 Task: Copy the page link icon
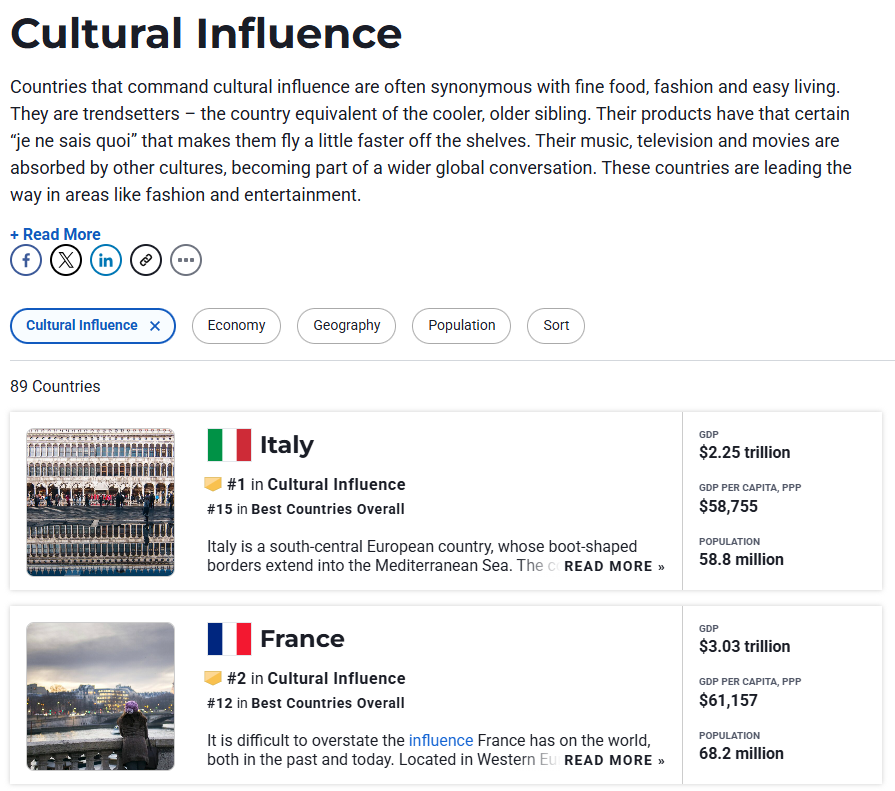tap(146, 261)
